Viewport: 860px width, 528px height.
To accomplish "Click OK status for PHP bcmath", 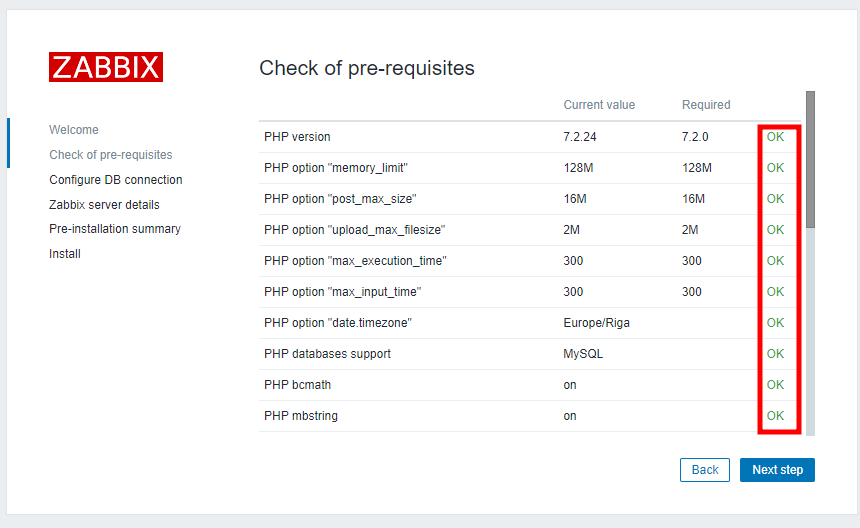I will point(775,385).
